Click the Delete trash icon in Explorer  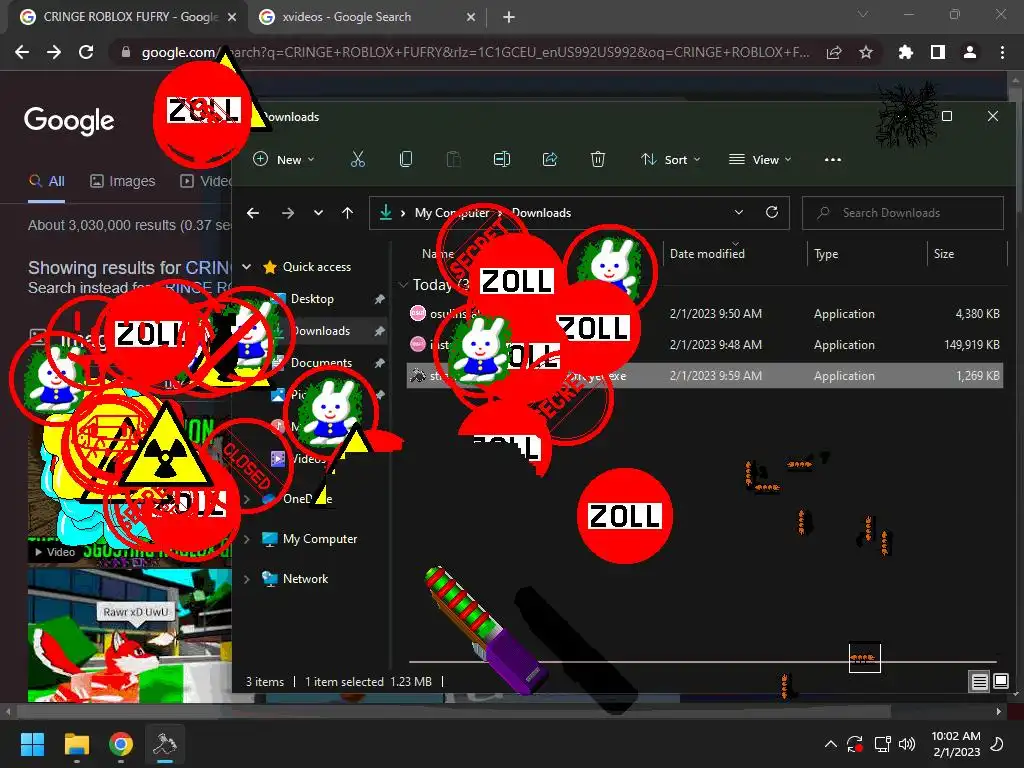pos(598,159)
